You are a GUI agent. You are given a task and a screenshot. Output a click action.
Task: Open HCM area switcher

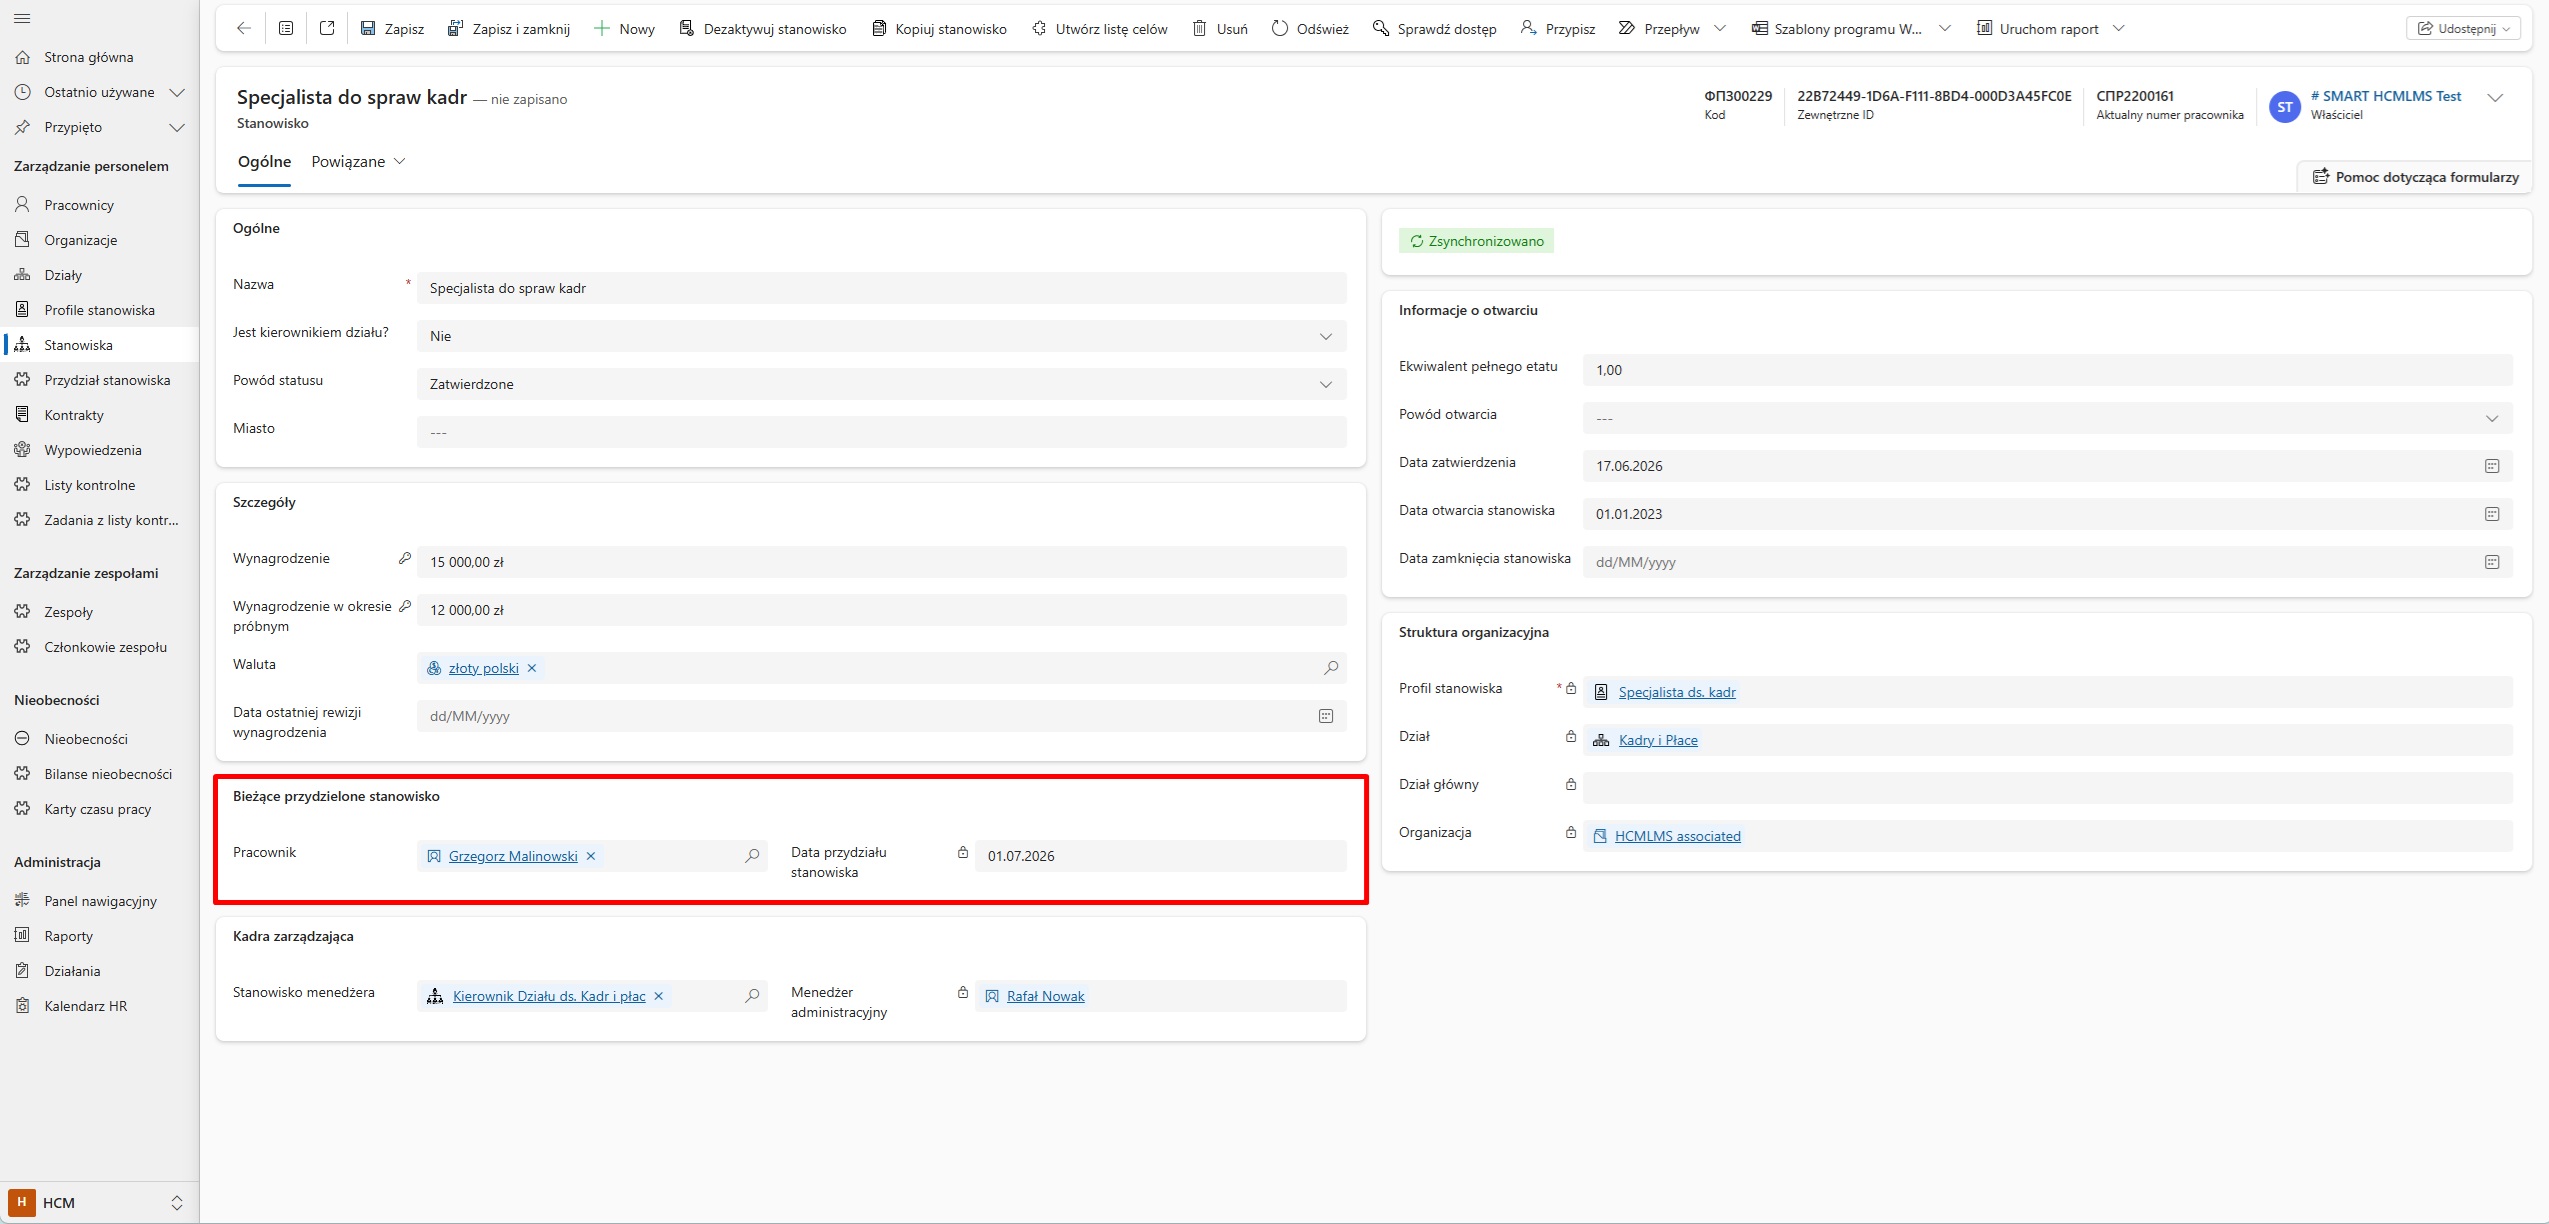point(97,1202)
